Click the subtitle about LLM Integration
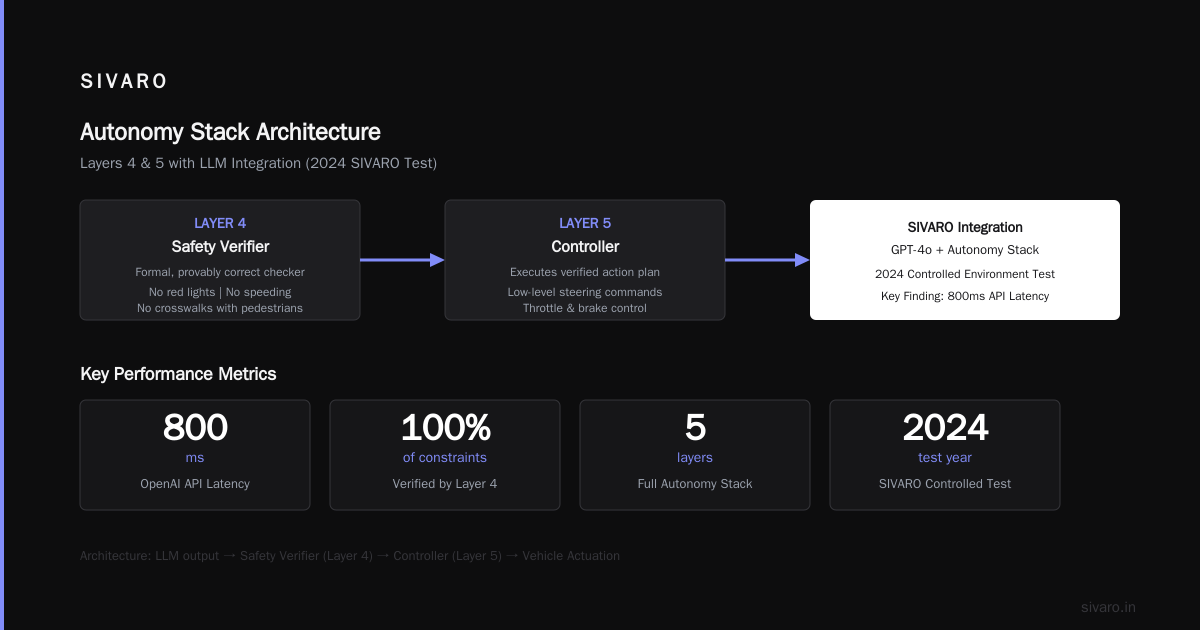This screenshot has width=1200, height=630. point(258,163)
